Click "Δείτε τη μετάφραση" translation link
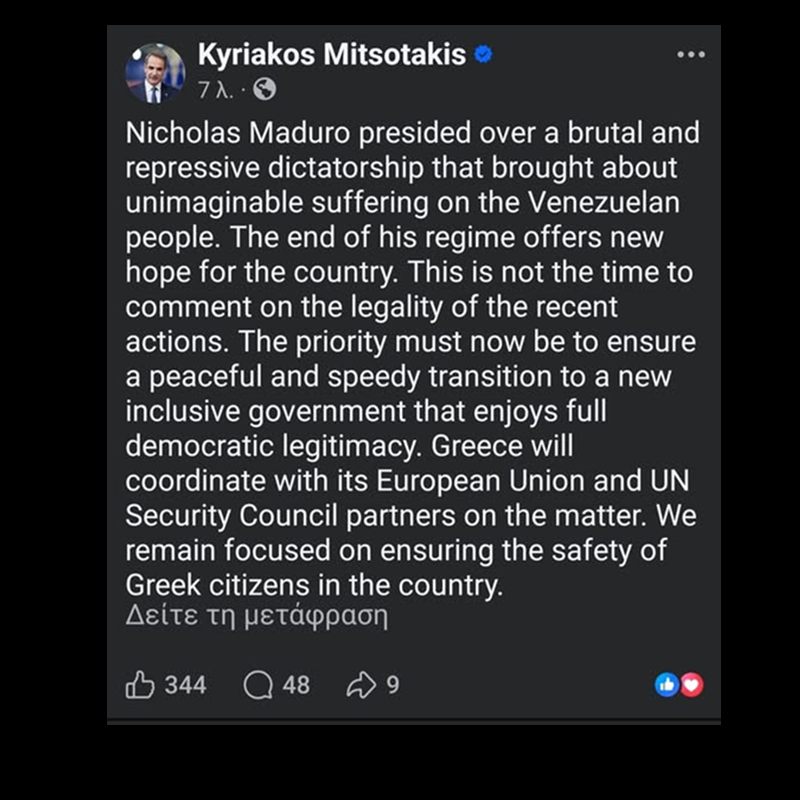This screenshot has width=800, height=800. pos(256,614)
